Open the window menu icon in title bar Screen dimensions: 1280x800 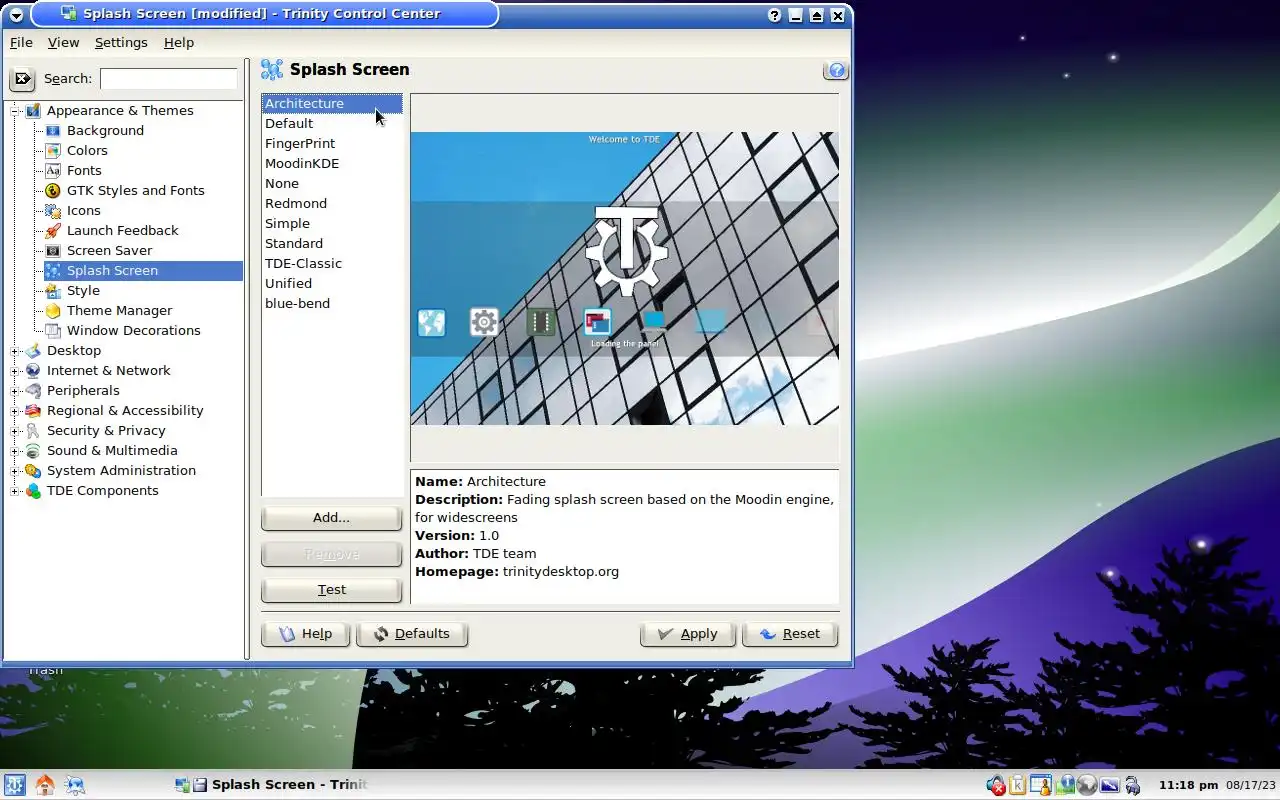pos(16,15)
